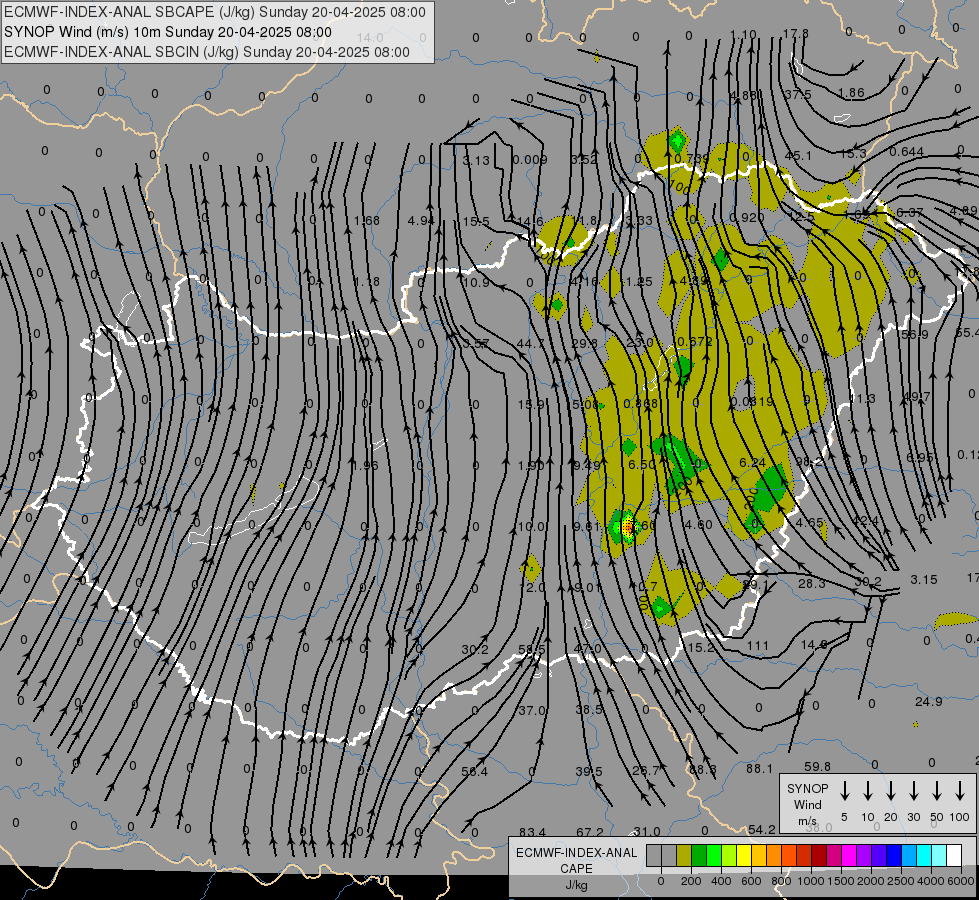The width and height of the screenshot is (979, 900).
Task: Click the map value '9.49'
Action: [586, 464]
